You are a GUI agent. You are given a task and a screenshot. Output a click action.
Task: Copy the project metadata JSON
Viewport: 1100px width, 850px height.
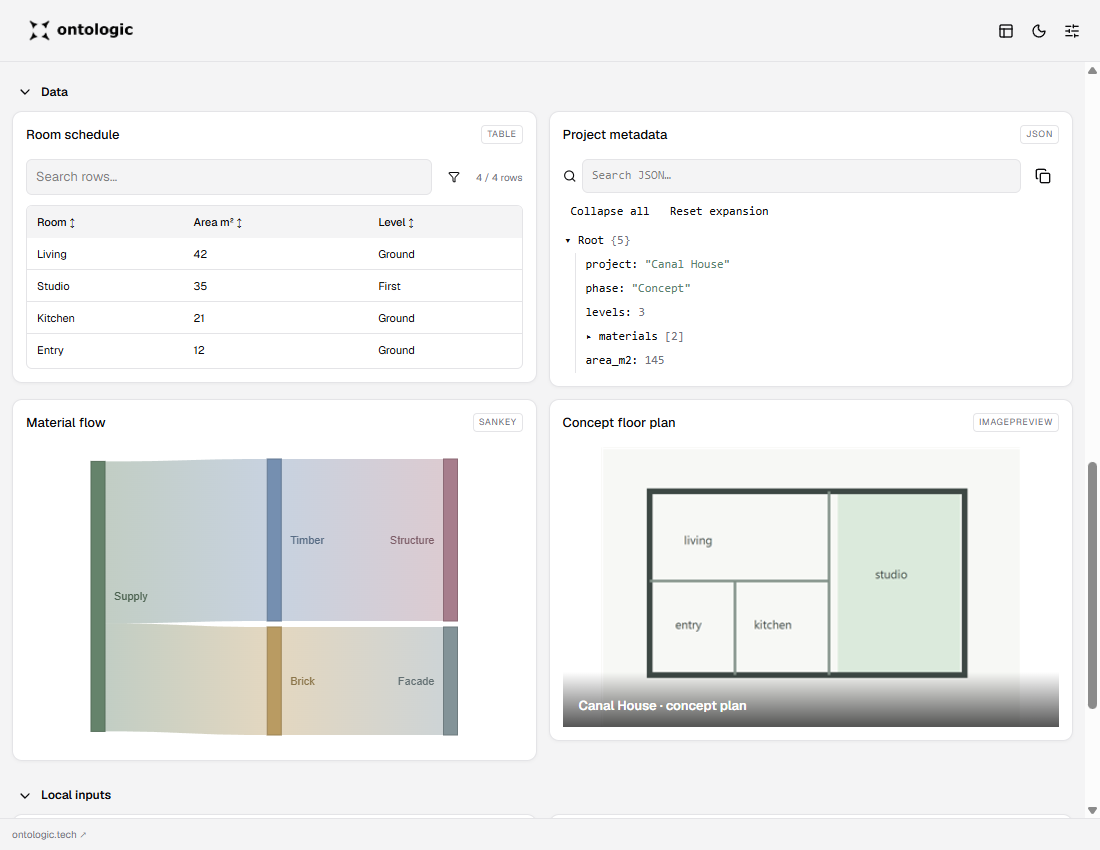(x=1042, y=176)
